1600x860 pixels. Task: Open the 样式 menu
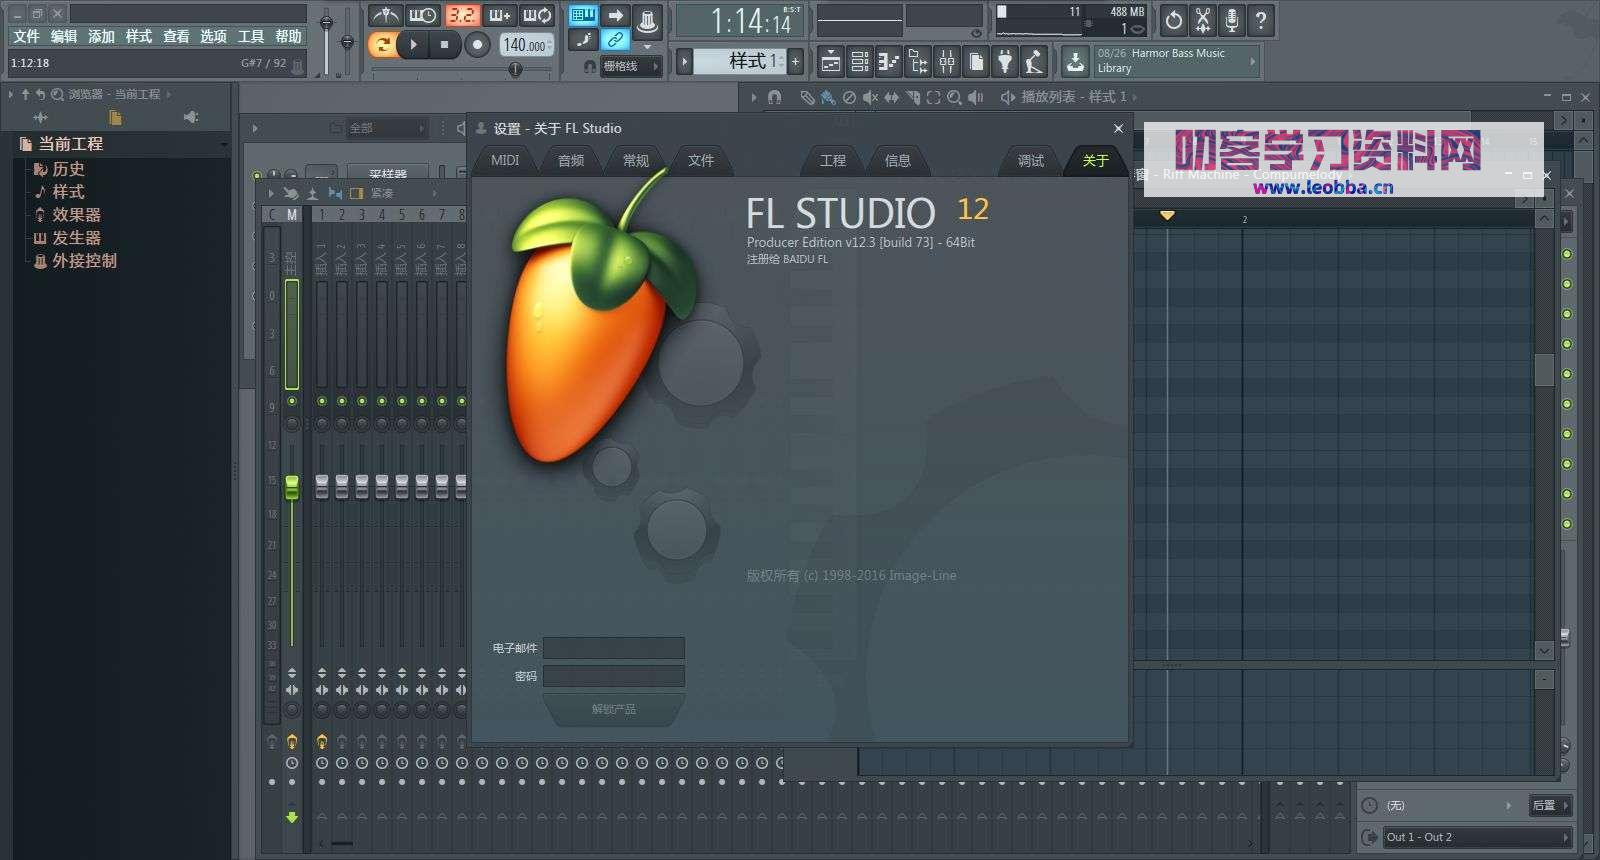139,36
